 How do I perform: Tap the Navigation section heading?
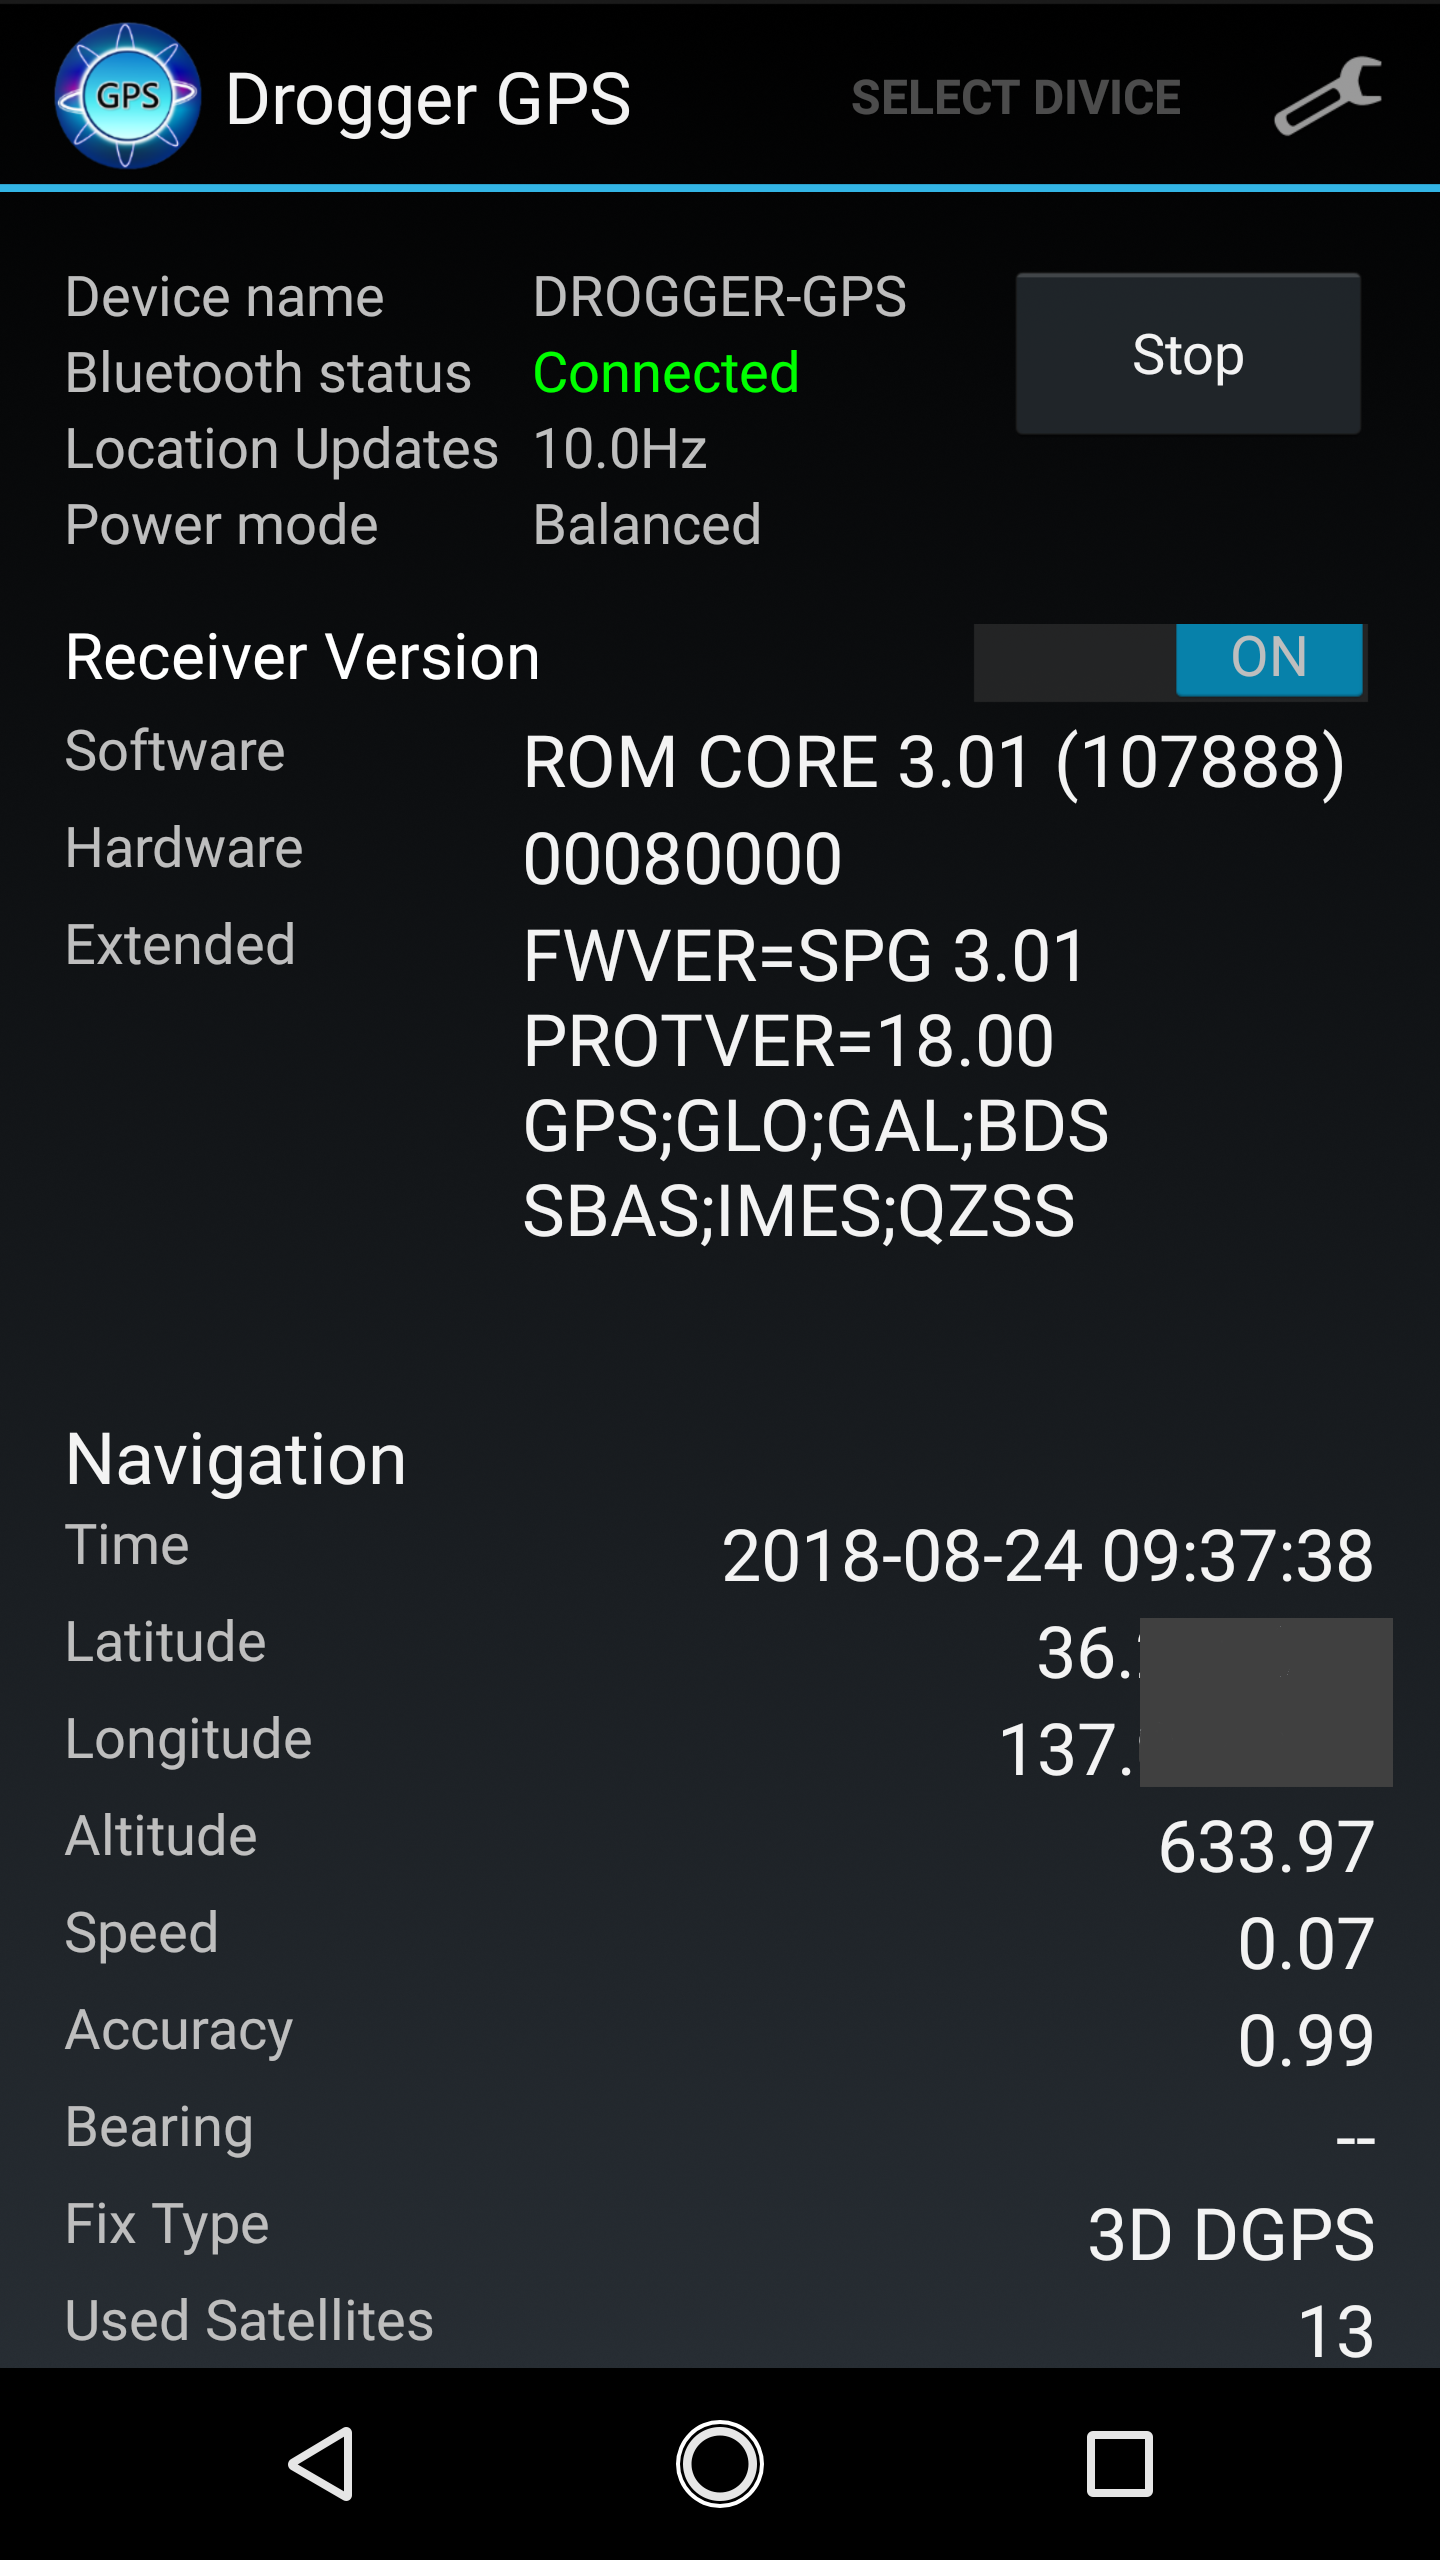(x=236, y=1460)
